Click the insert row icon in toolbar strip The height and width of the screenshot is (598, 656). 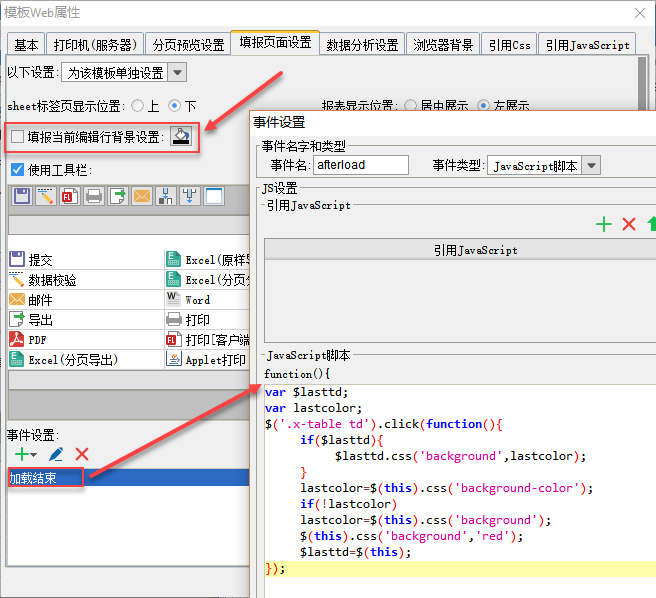coord(166,196)
